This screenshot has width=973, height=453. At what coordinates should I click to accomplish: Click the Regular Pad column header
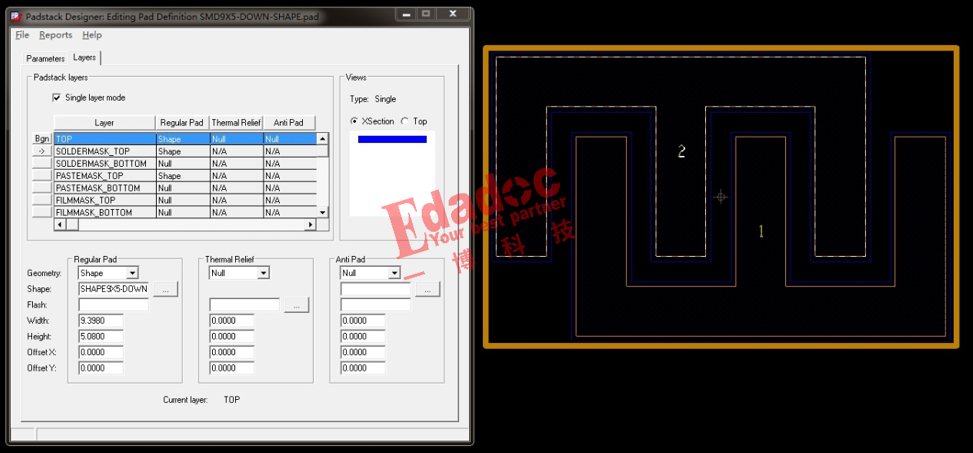point(181,123)
